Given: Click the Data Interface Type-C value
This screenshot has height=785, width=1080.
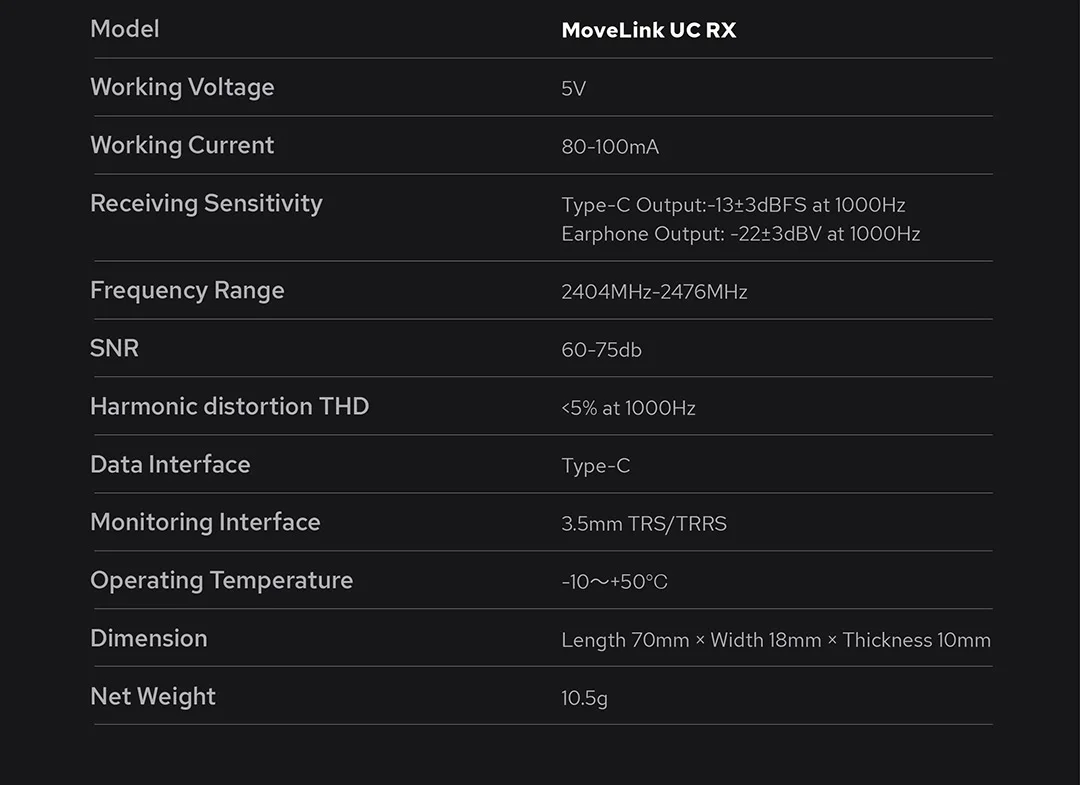Looking at the screenshot, I should click(x=596, y=466).
